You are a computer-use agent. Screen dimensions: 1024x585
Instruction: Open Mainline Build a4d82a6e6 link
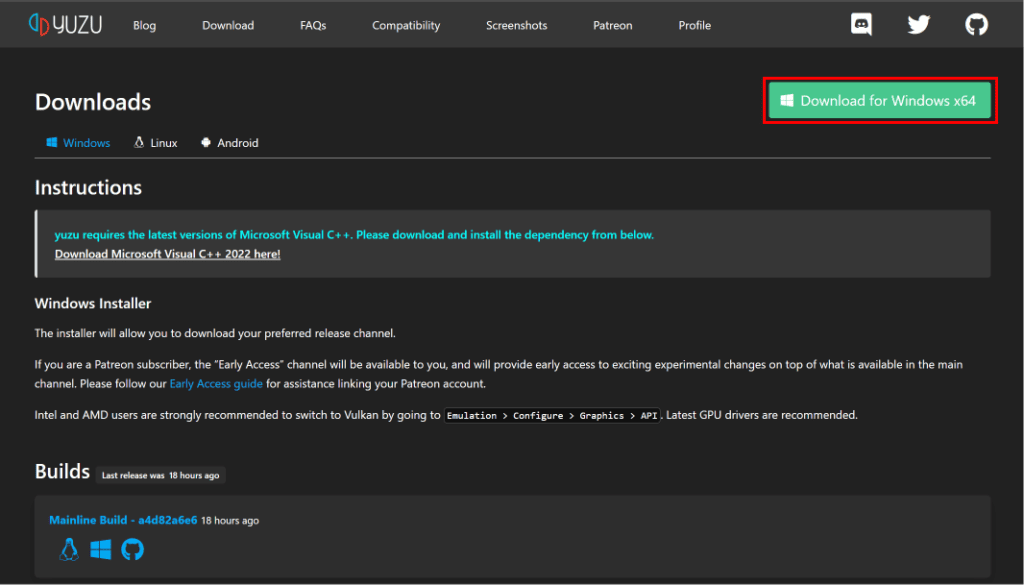point(123,520)
